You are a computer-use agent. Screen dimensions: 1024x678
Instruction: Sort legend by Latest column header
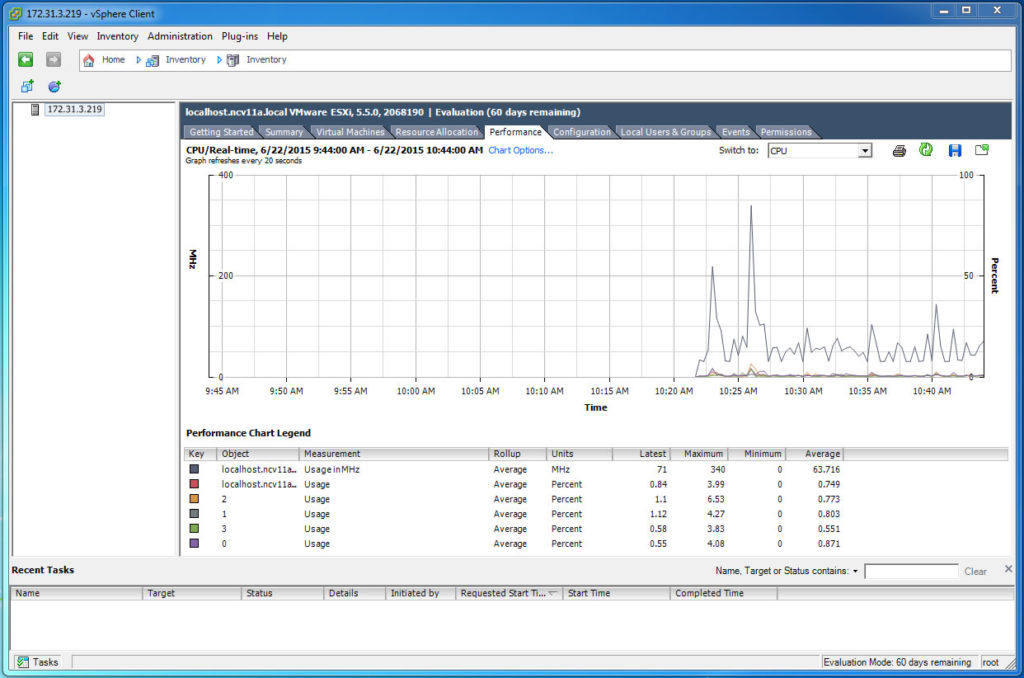click(x=641, y=453)
